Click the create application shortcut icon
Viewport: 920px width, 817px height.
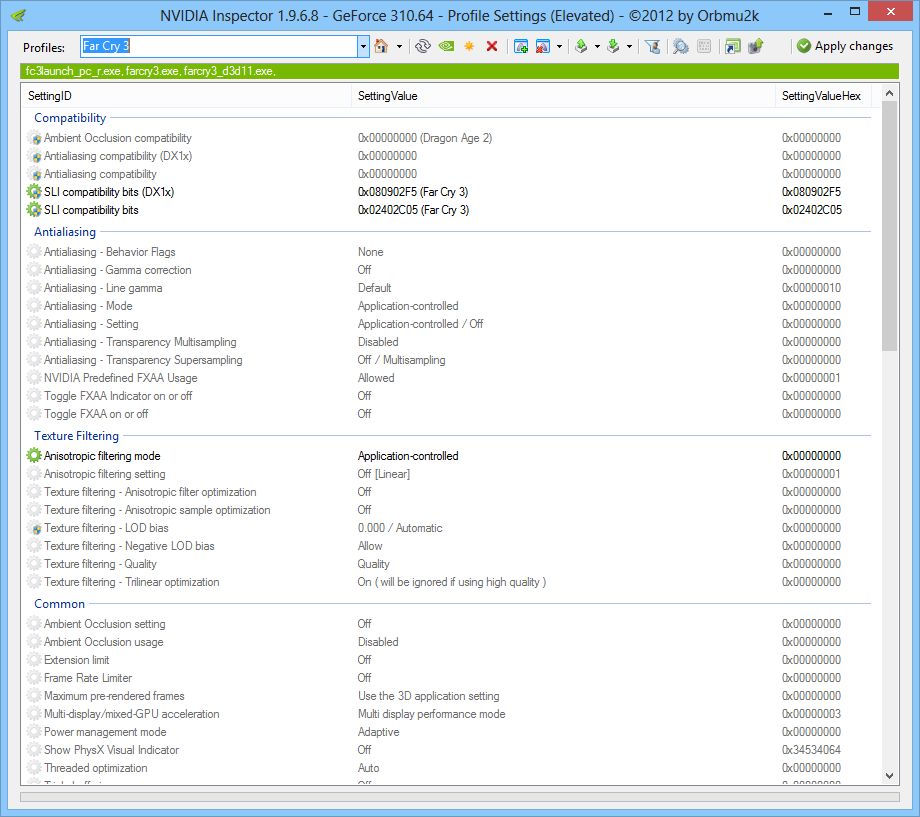pyautogui.click(x=733, y=46)
